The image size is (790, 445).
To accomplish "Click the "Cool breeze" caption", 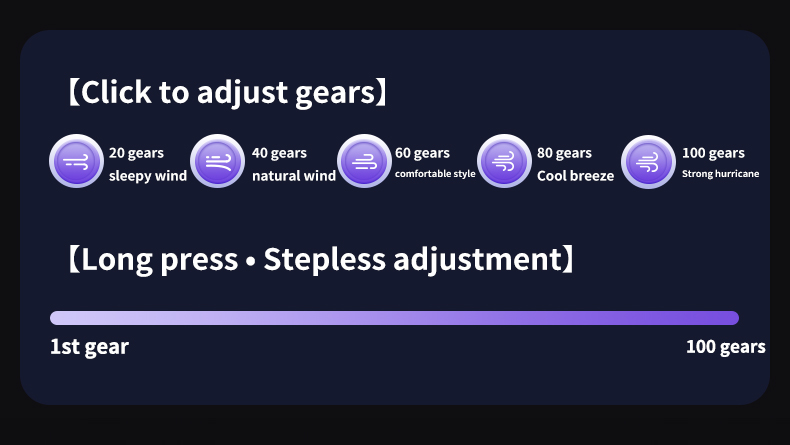I will 575,177.
